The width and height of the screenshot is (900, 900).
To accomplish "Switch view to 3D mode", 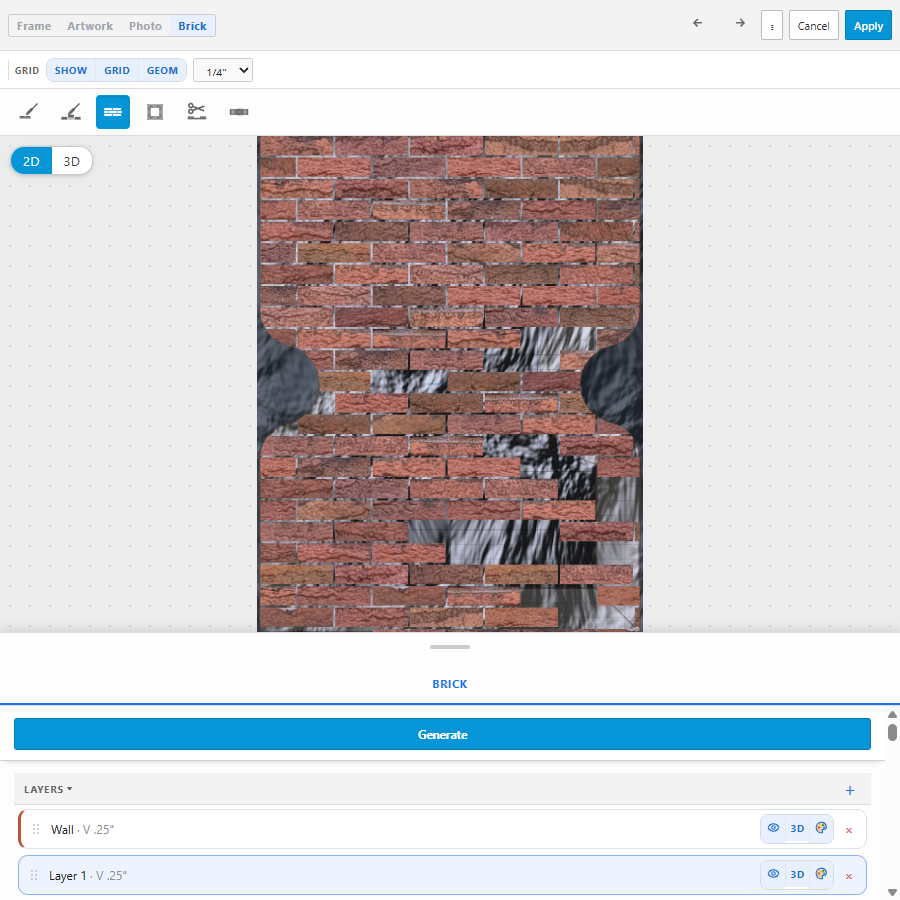I will (x=72, y=161).
